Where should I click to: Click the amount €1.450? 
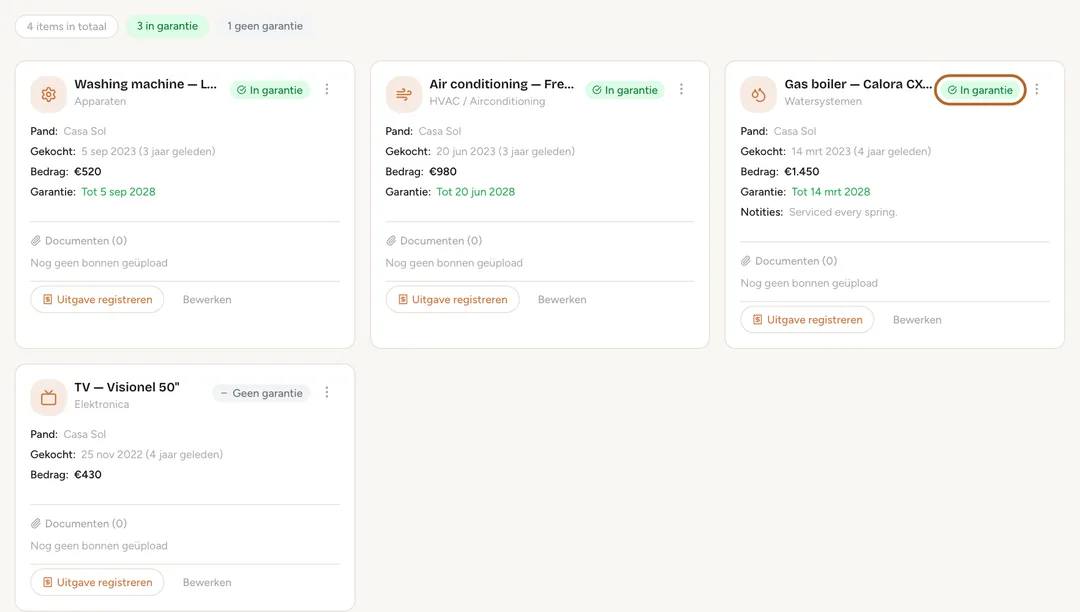click(802, 171)
